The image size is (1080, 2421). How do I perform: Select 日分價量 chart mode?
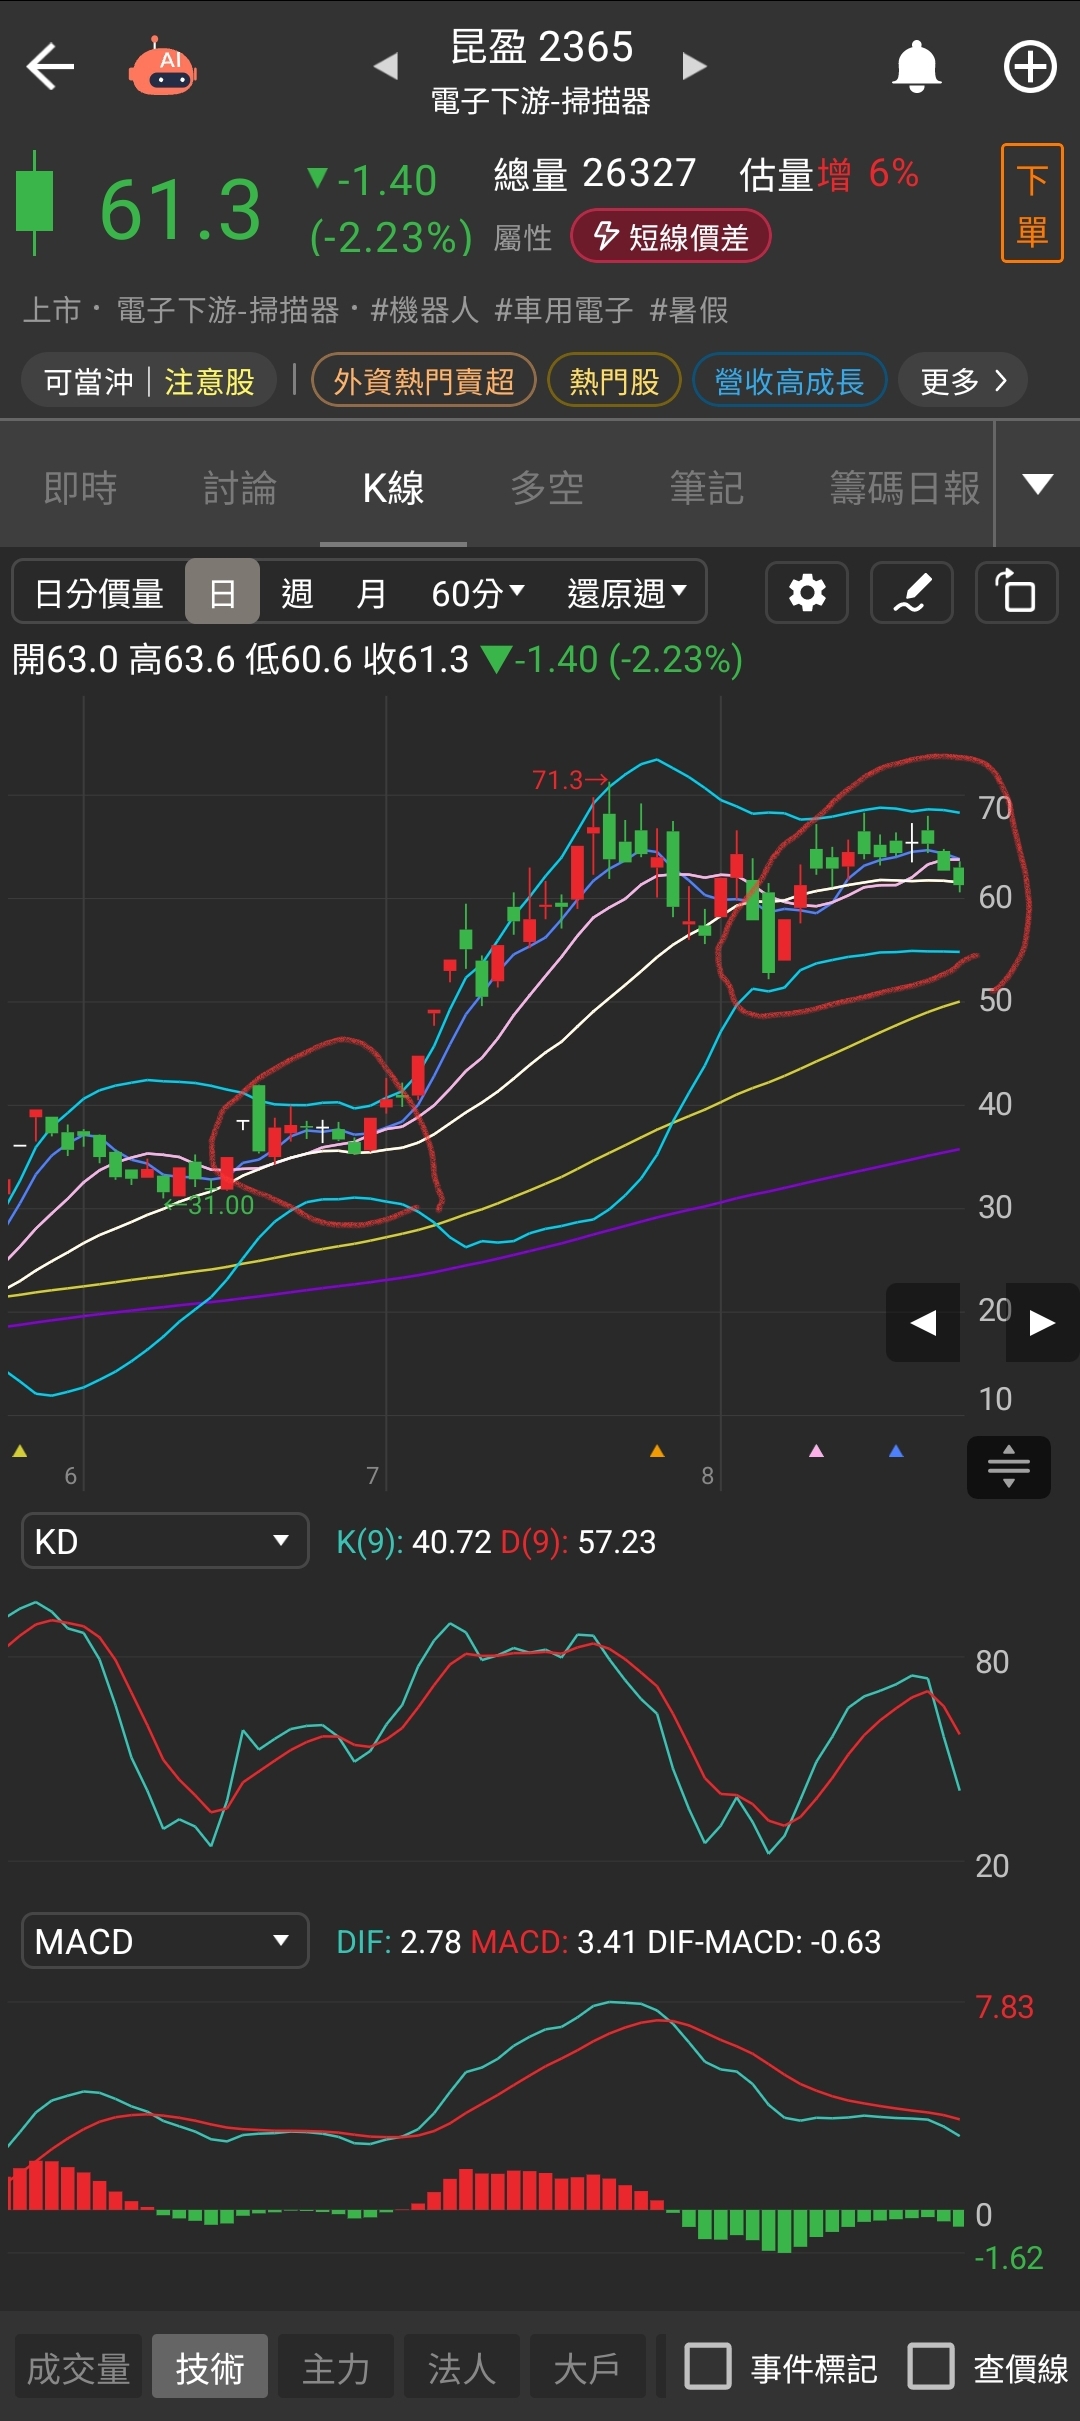click(99, 593)
